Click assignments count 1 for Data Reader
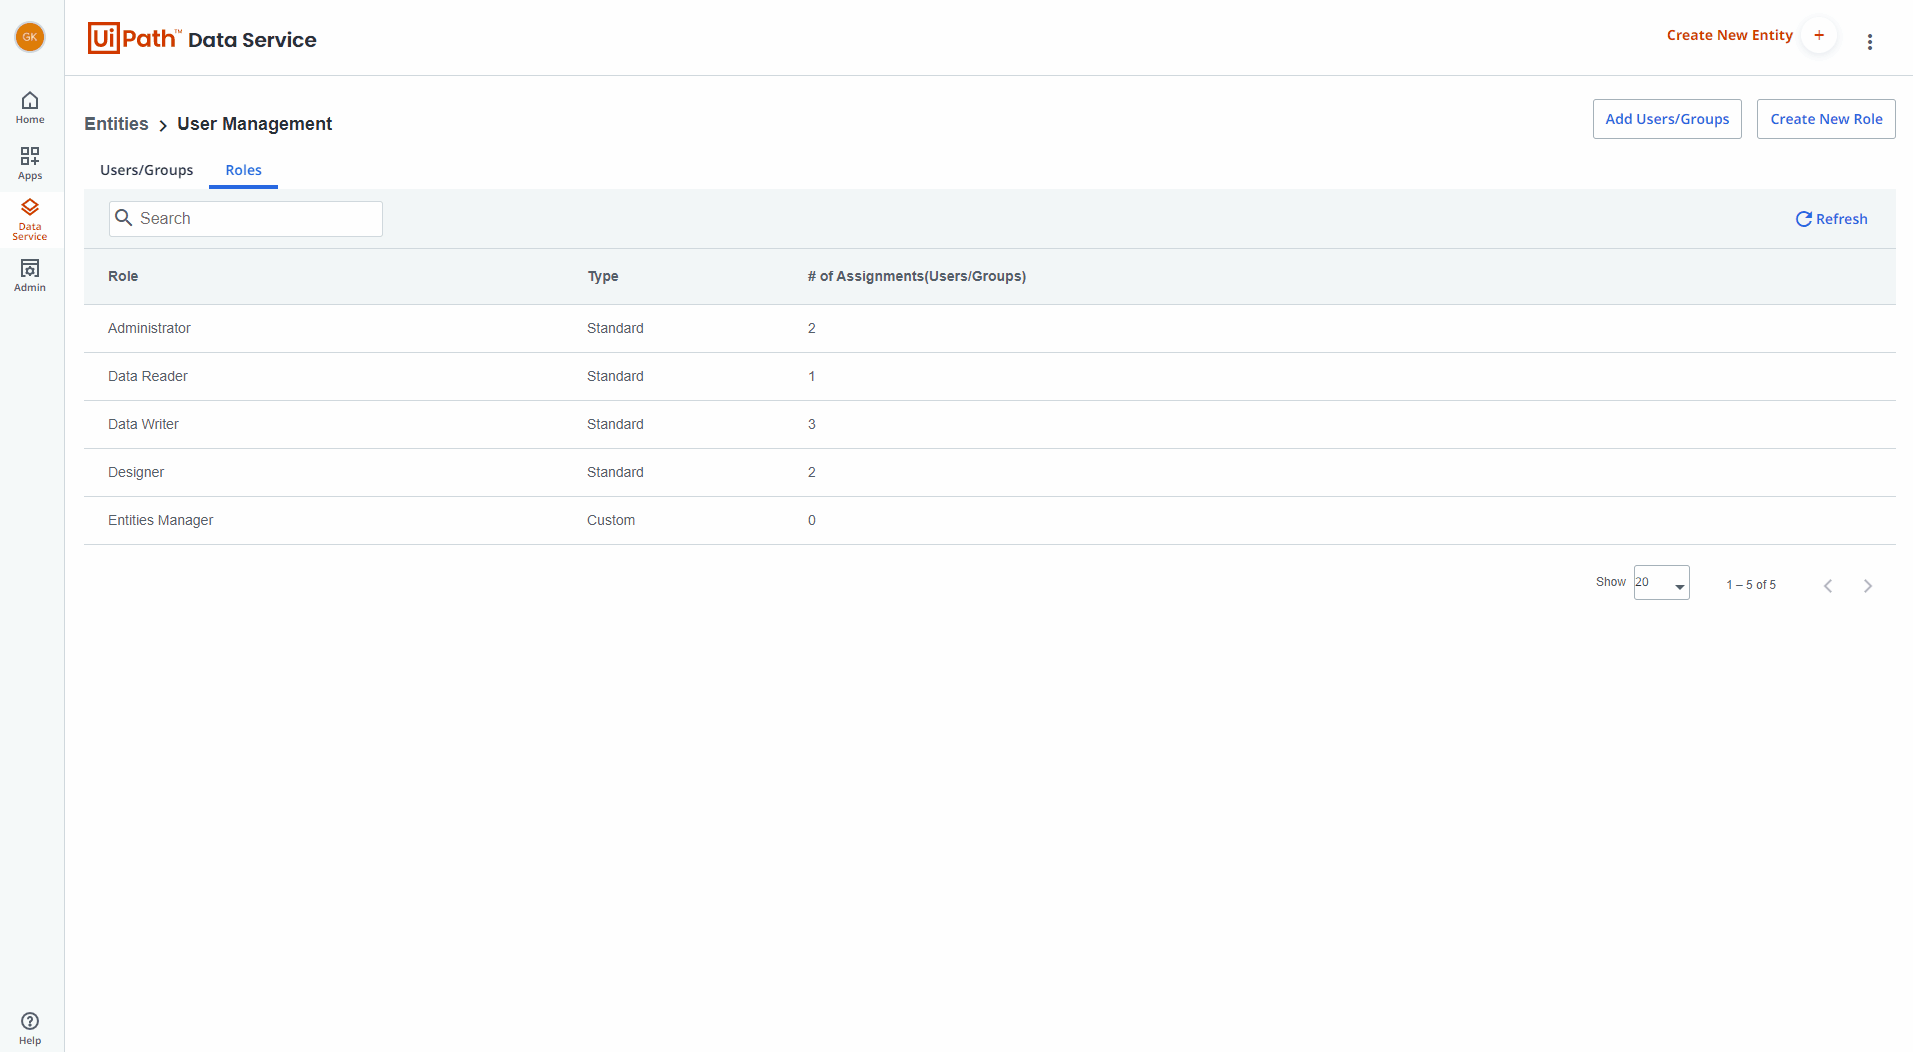1913x1052 pixels. 812,376
